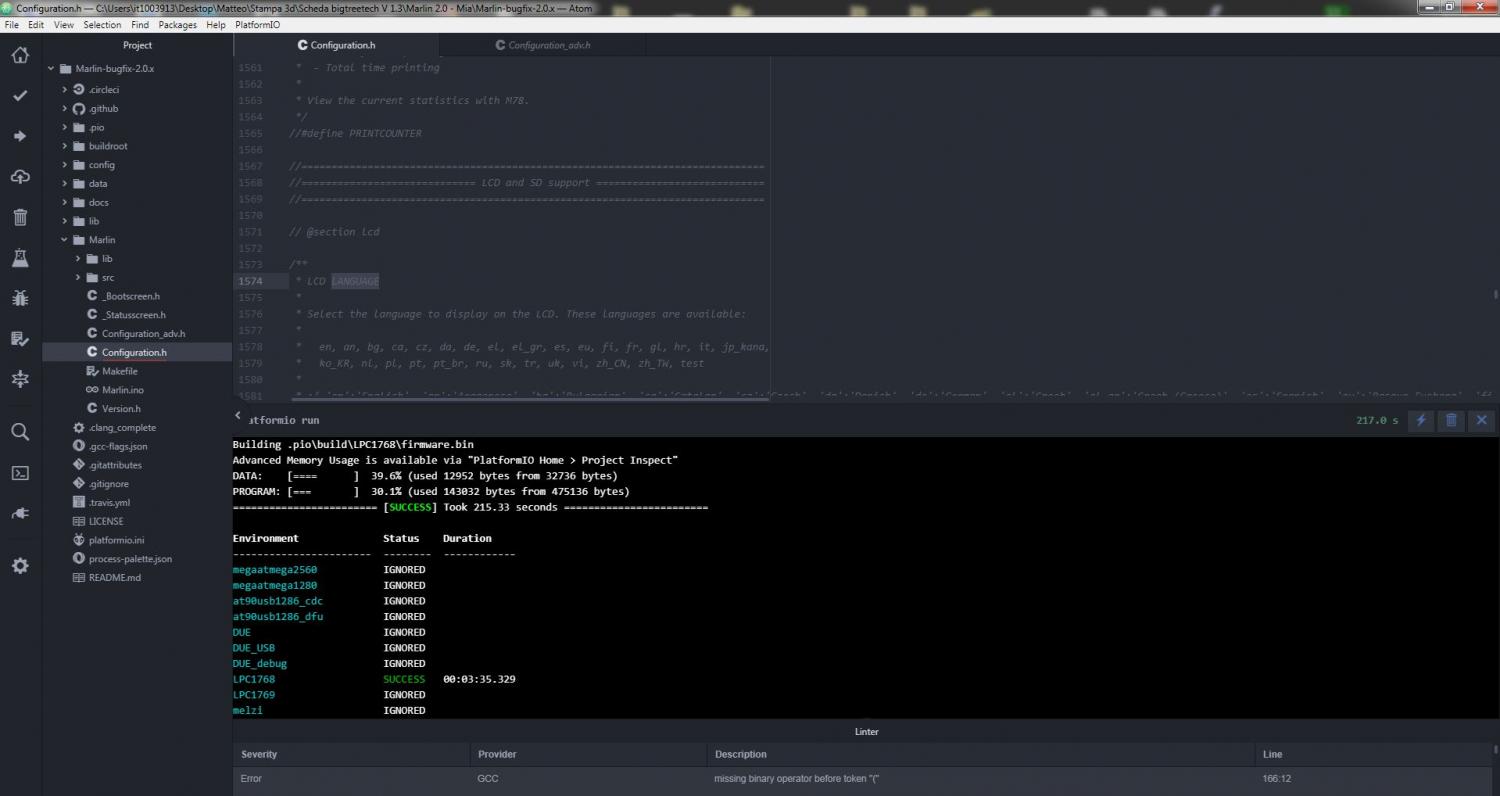Click the lightning bolt icon in build panel
The image size is (1500, 796).
coord(1421,420)
